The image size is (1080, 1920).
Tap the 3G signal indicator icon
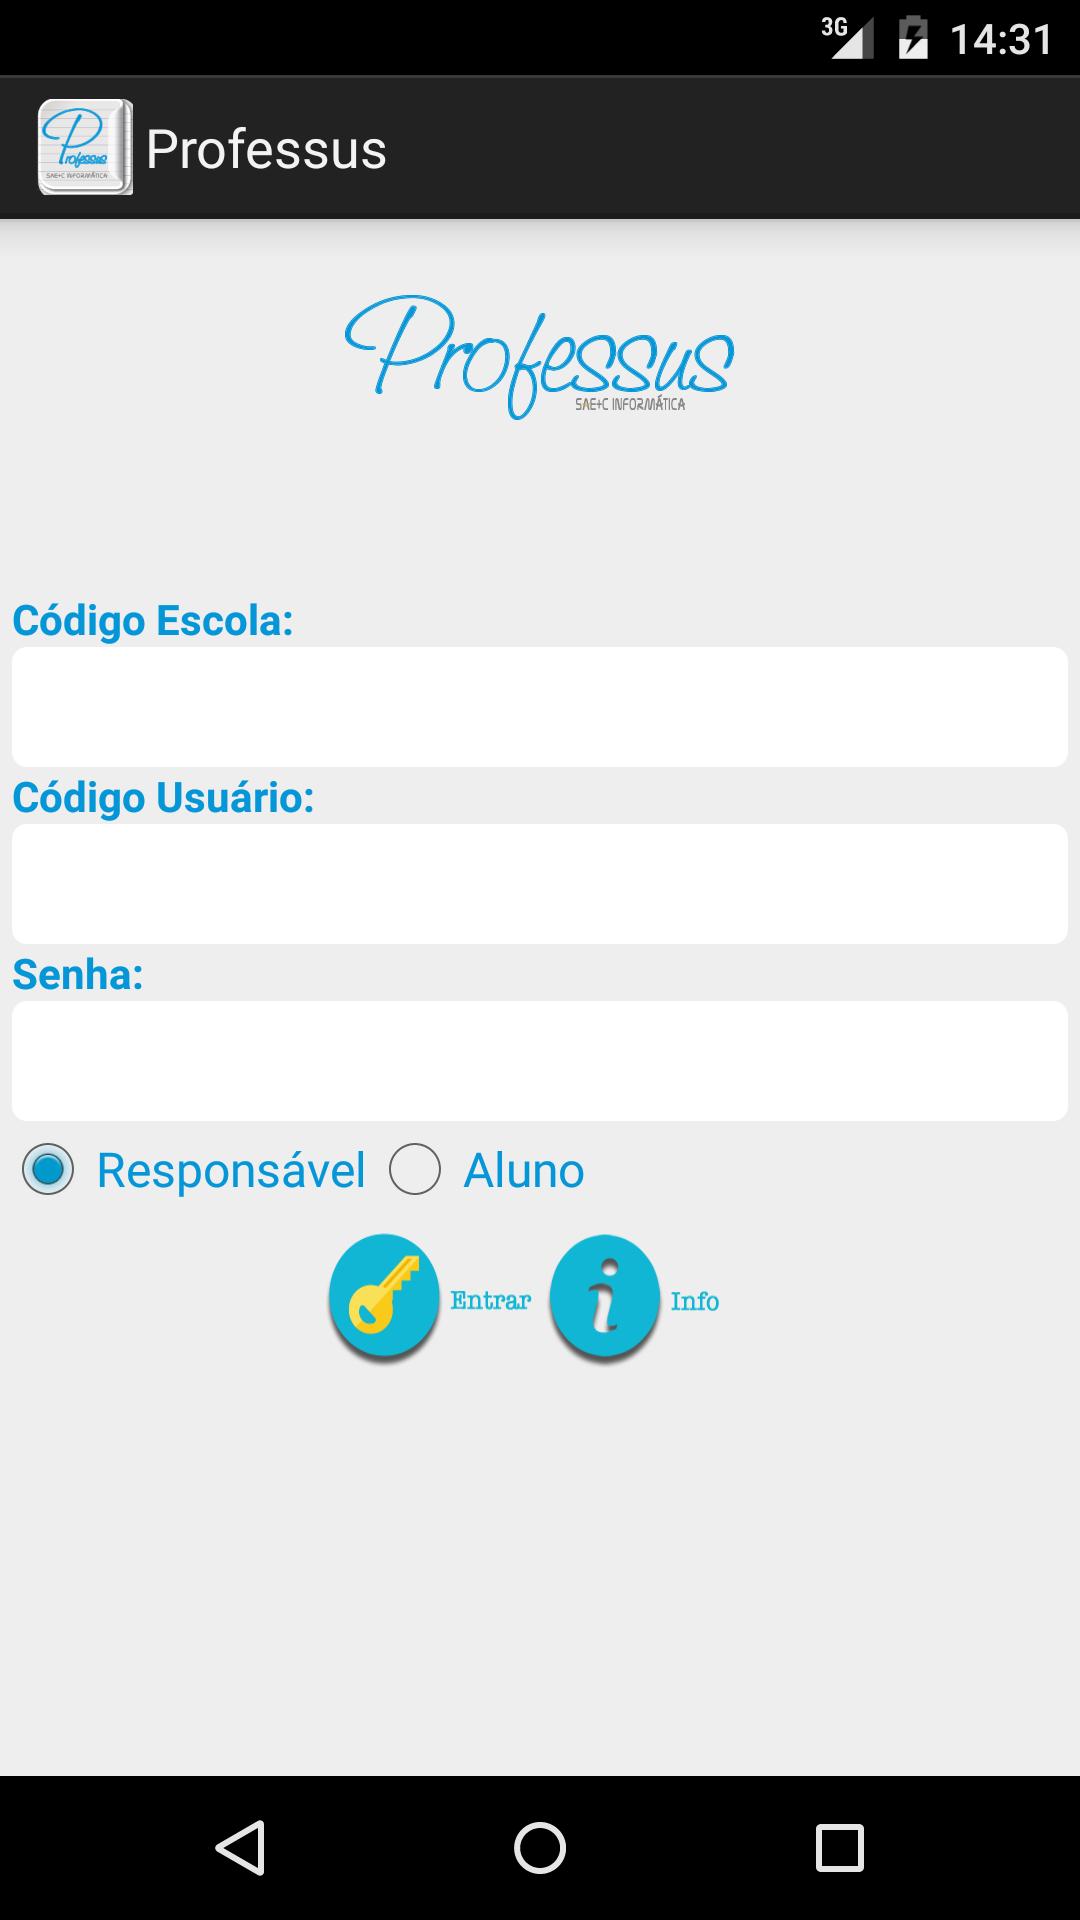pos(848,37)
